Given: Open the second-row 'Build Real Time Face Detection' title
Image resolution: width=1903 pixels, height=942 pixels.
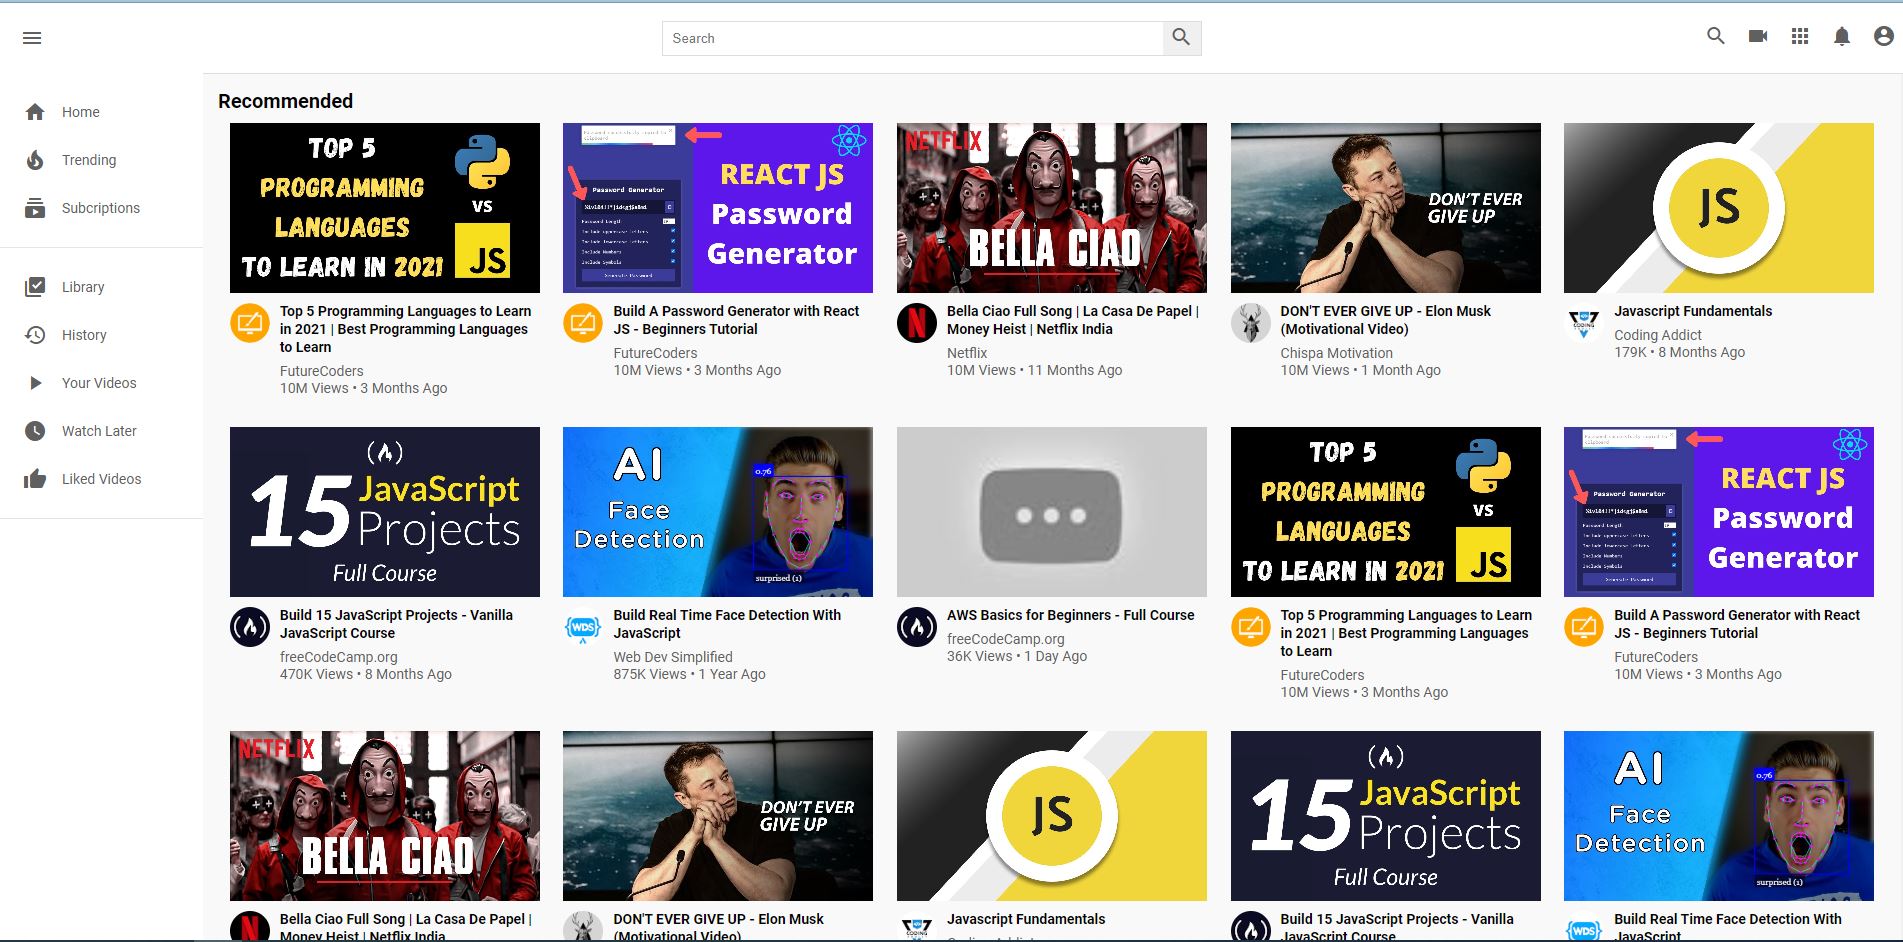Looking at the screenshot, I should [728, 624].
